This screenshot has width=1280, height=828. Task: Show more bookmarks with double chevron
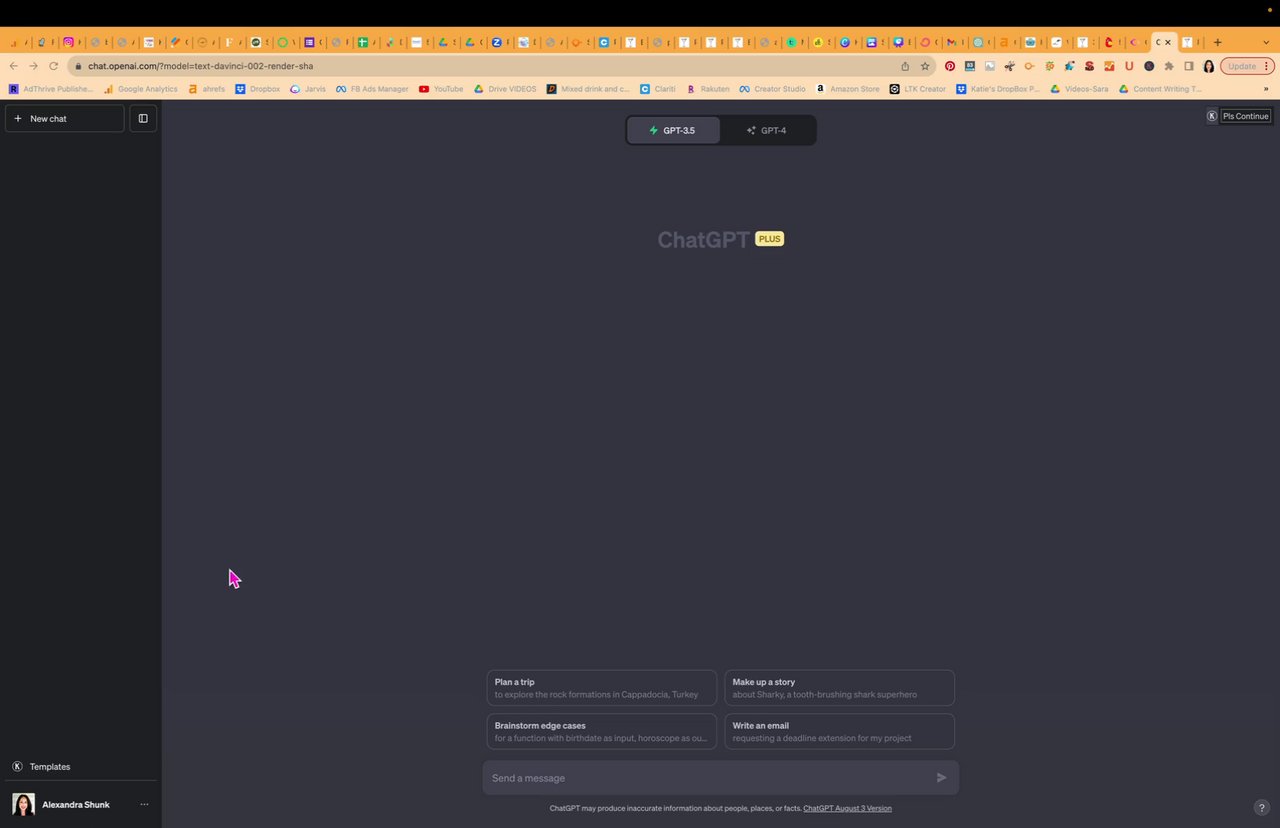tap(1266, 89)
